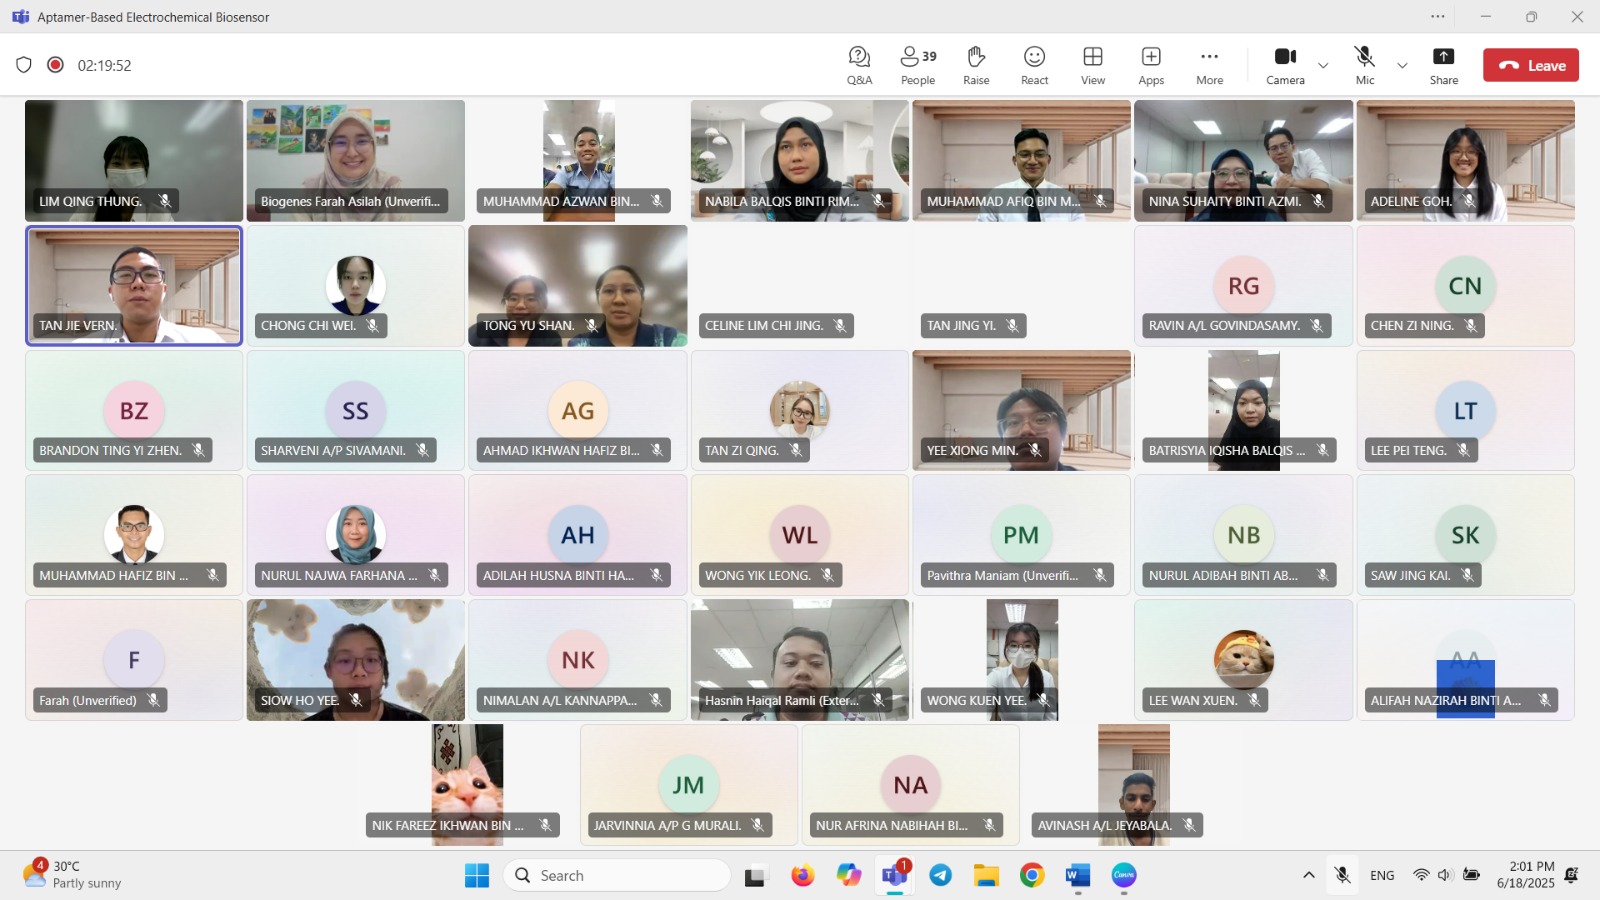Open the React emoji menu
The height and width of the screenshot is (900, 1600).
[1034, 66]
